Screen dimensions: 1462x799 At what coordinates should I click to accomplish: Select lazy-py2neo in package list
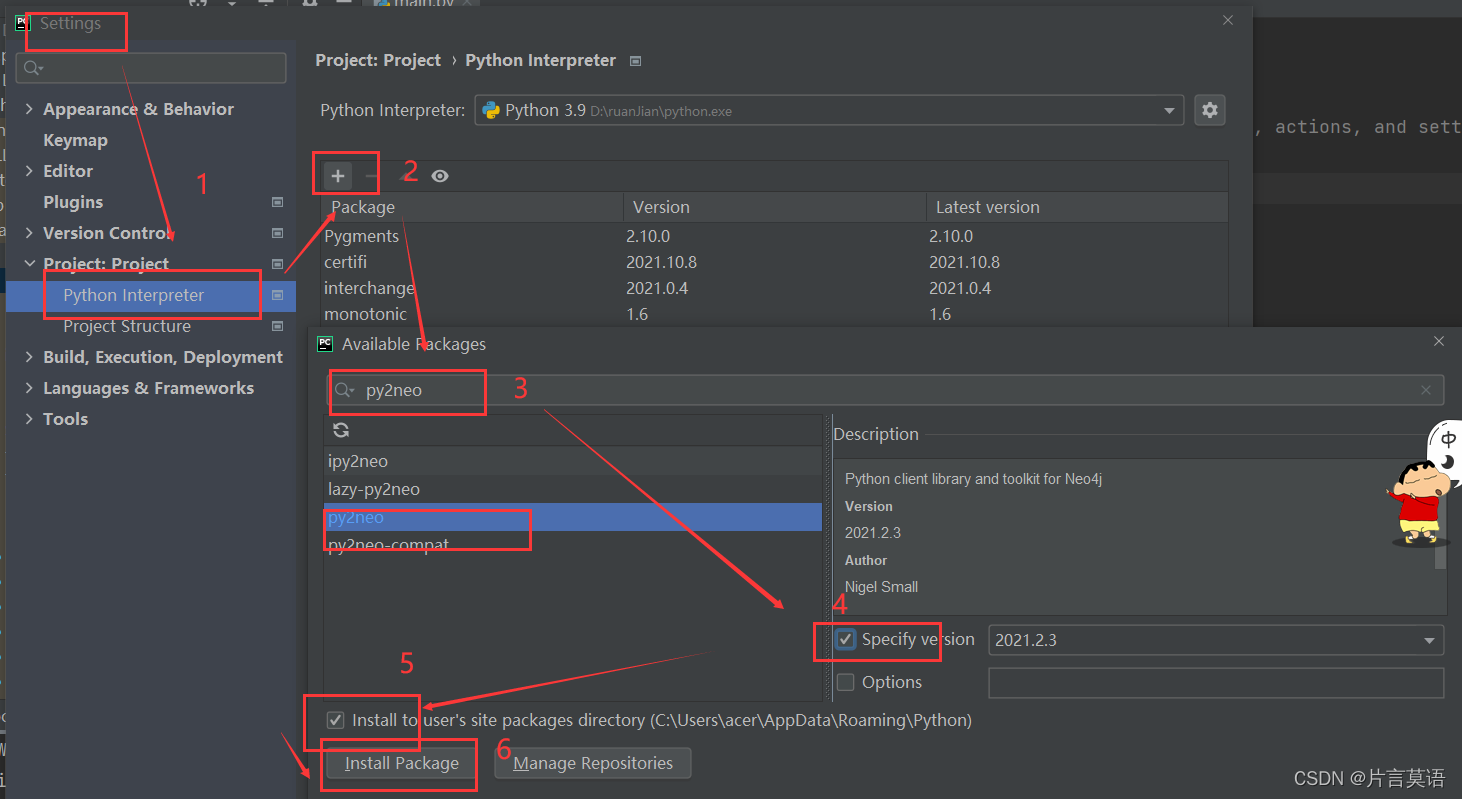573,489
